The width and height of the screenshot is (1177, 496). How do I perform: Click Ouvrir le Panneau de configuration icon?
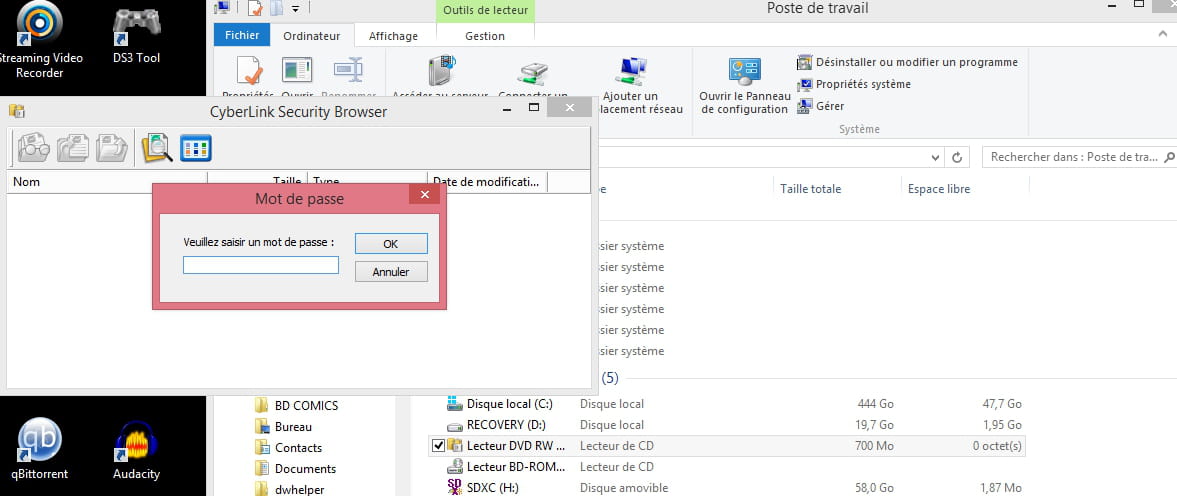click(745, 72)
